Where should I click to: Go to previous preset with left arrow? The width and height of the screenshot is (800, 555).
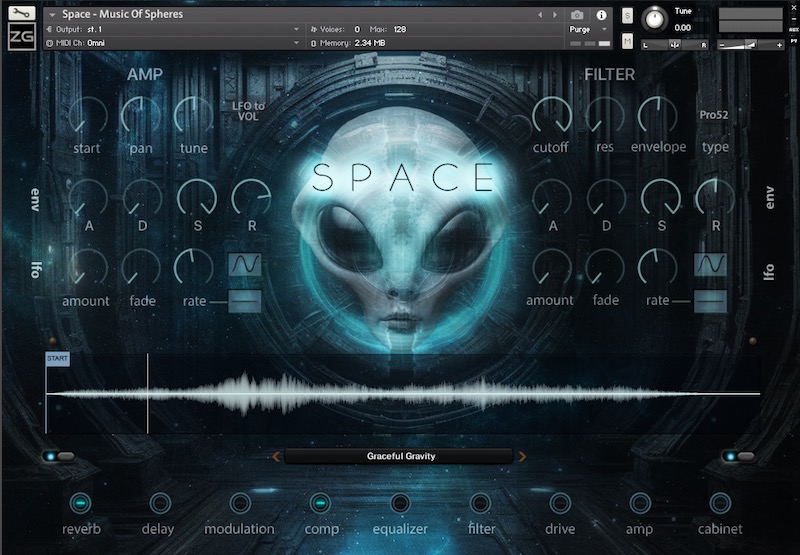click(x=277, y=457)
